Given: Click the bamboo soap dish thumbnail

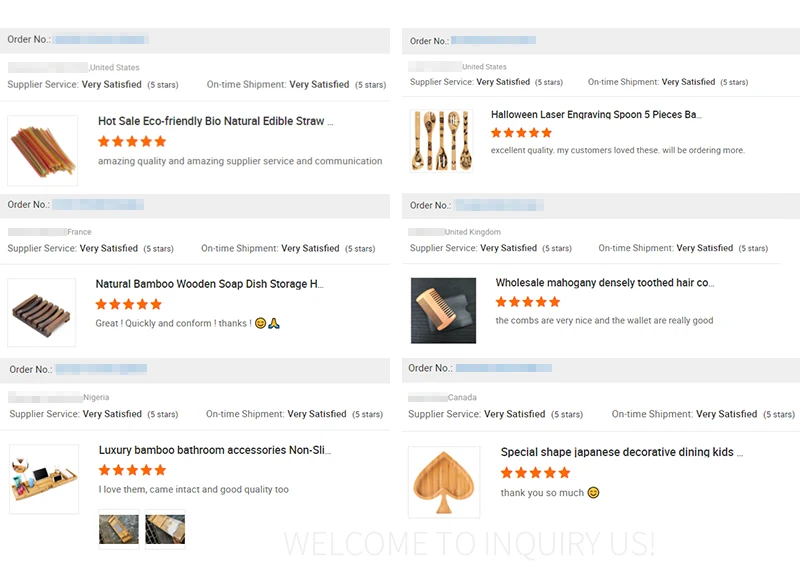Looking at the screenshot, I should pyautogui.click(x=42, y=313).
